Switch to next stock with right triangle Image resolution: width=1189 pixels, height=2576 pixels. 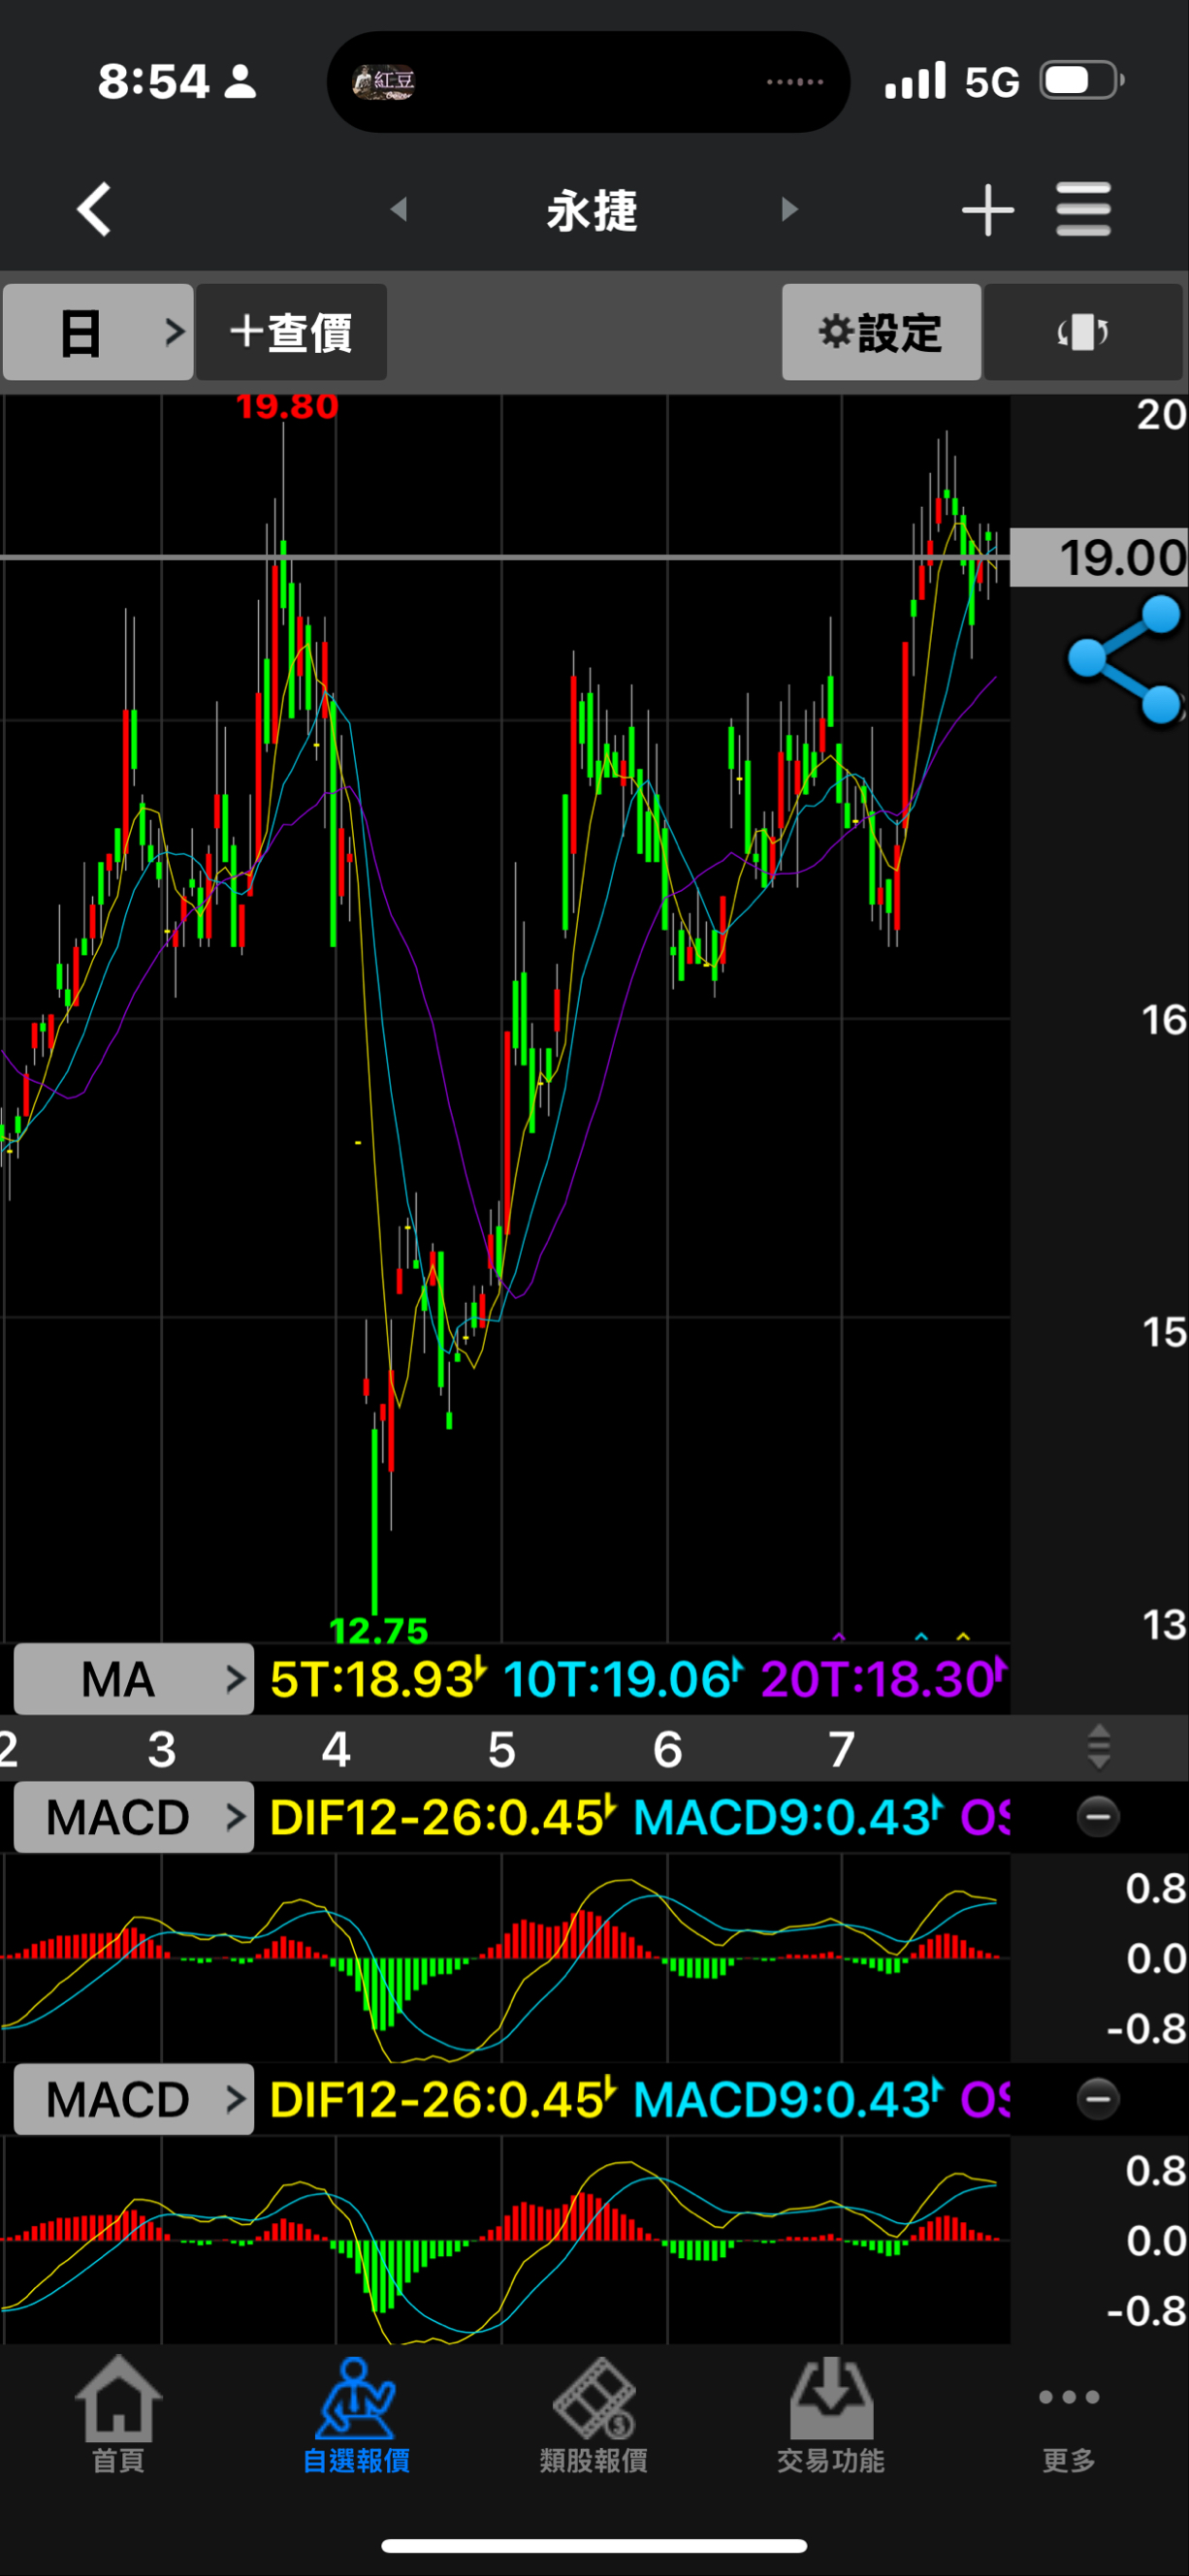[790, 210]
